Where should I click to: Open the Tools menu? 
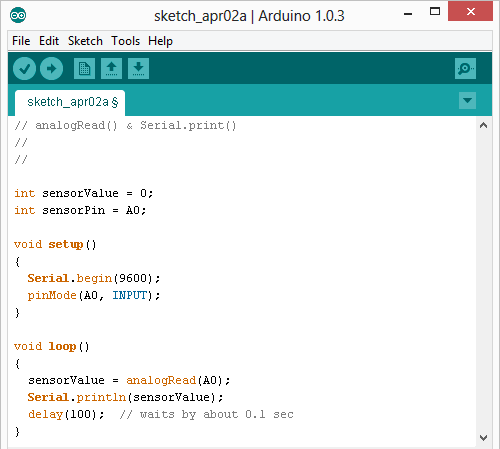pos(125,41)
